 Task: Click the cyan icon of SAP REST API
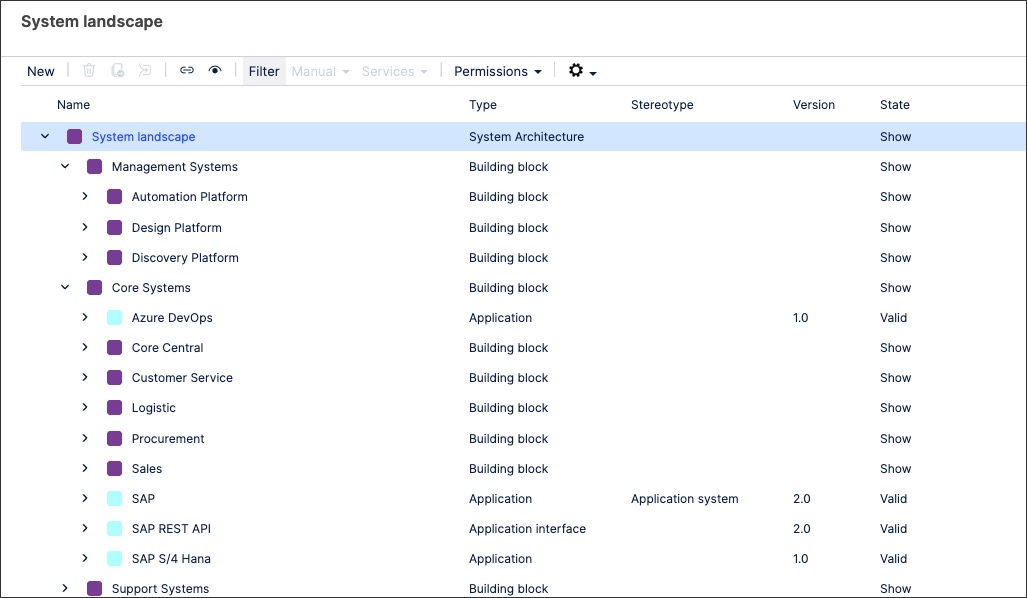click(x=115, y=529)
